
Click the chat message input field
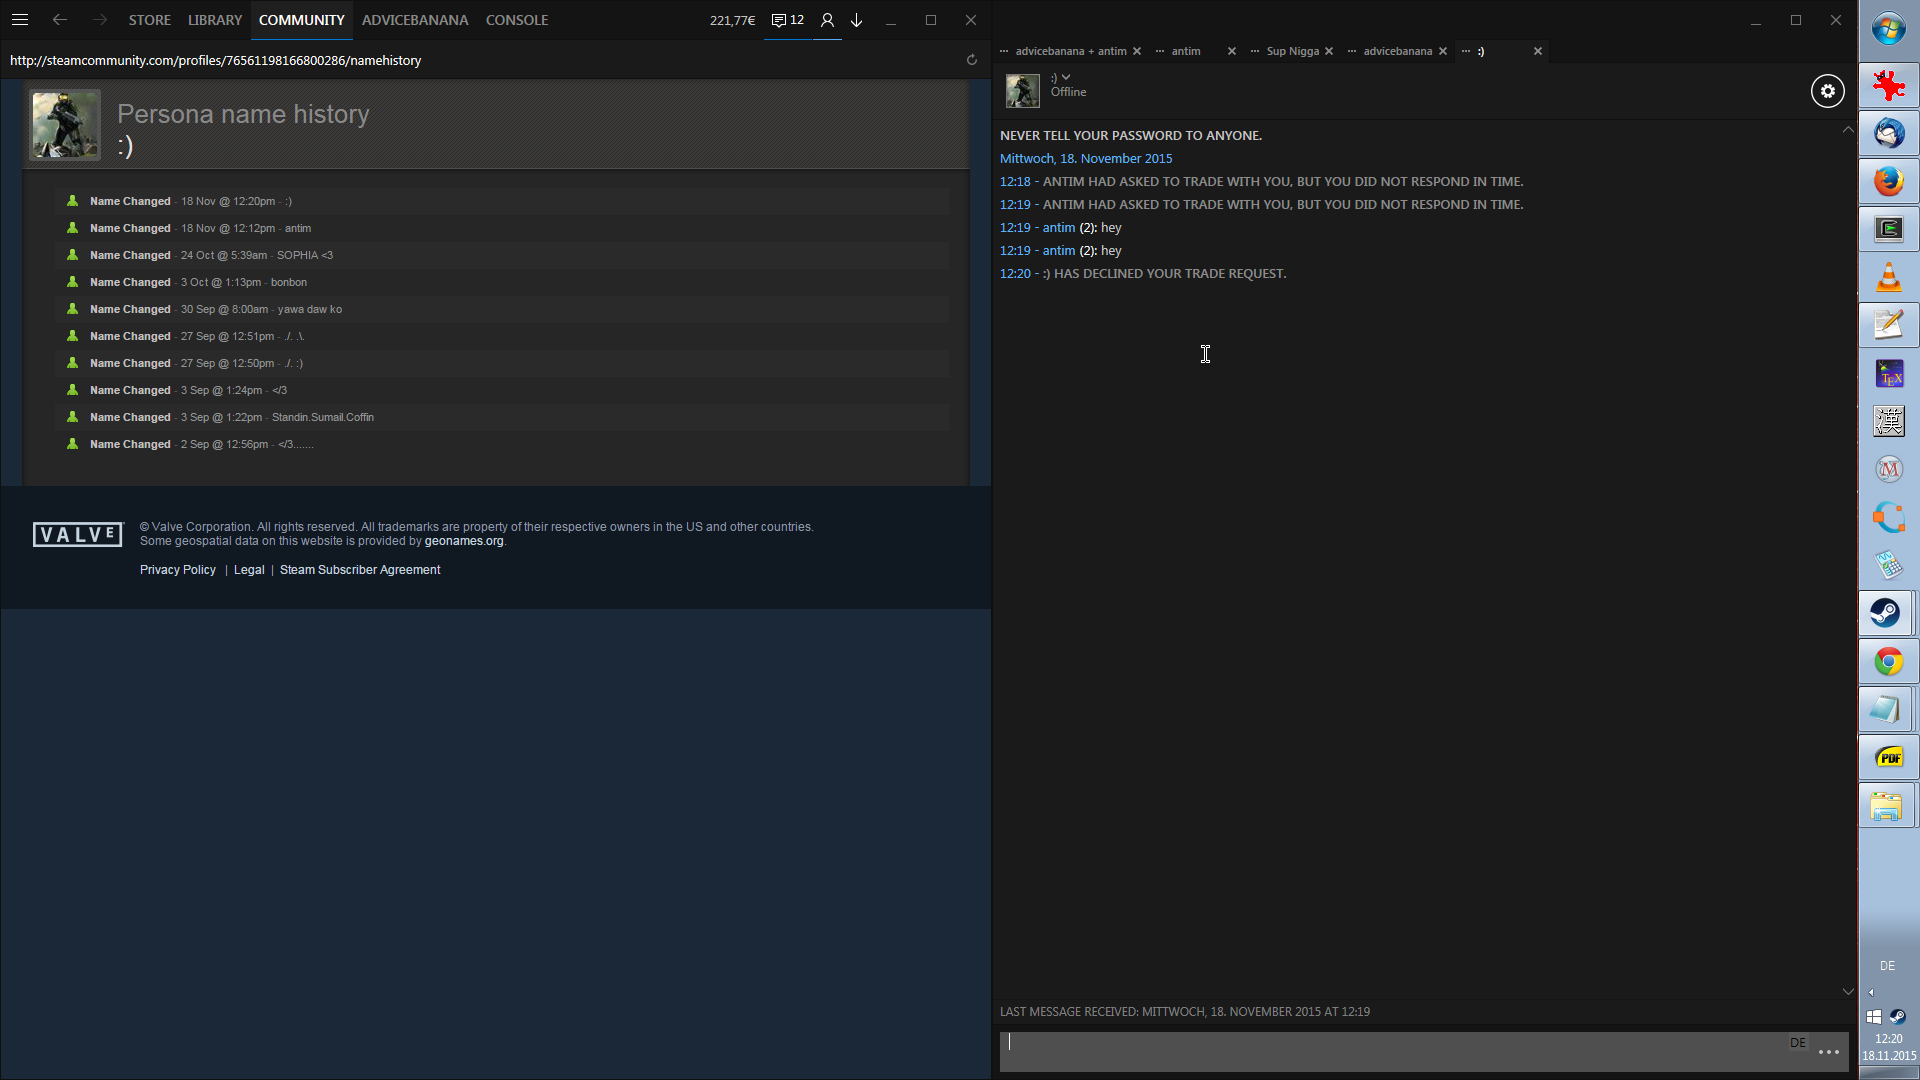(x=1390, y=1052)
